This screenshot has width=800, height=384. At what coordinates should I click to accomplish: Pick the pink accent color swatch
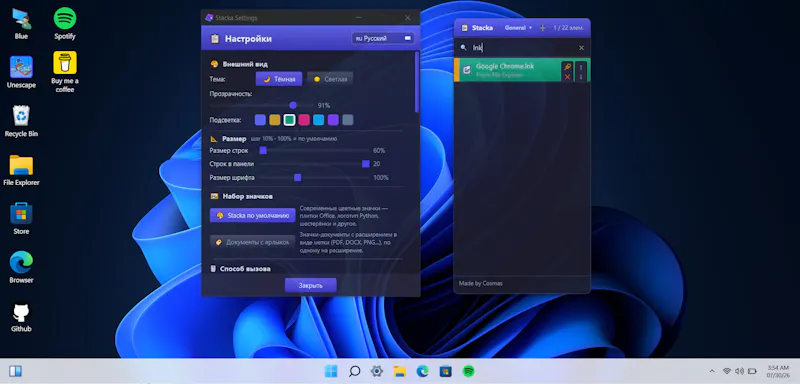pos(304,120)
